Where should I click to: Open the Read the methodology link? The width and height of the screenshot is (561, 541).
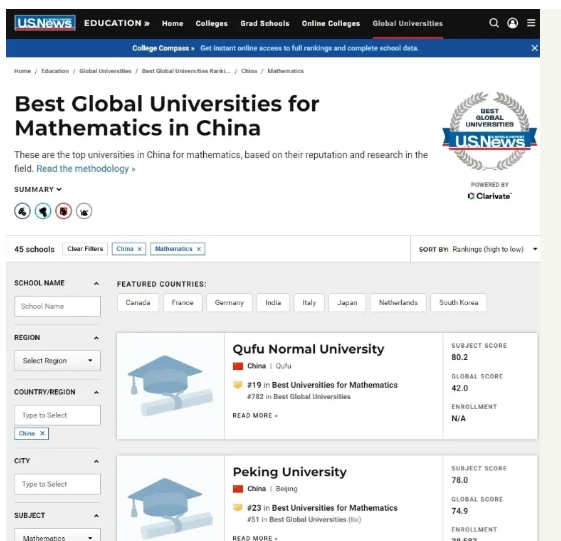(x=86, y=169)
